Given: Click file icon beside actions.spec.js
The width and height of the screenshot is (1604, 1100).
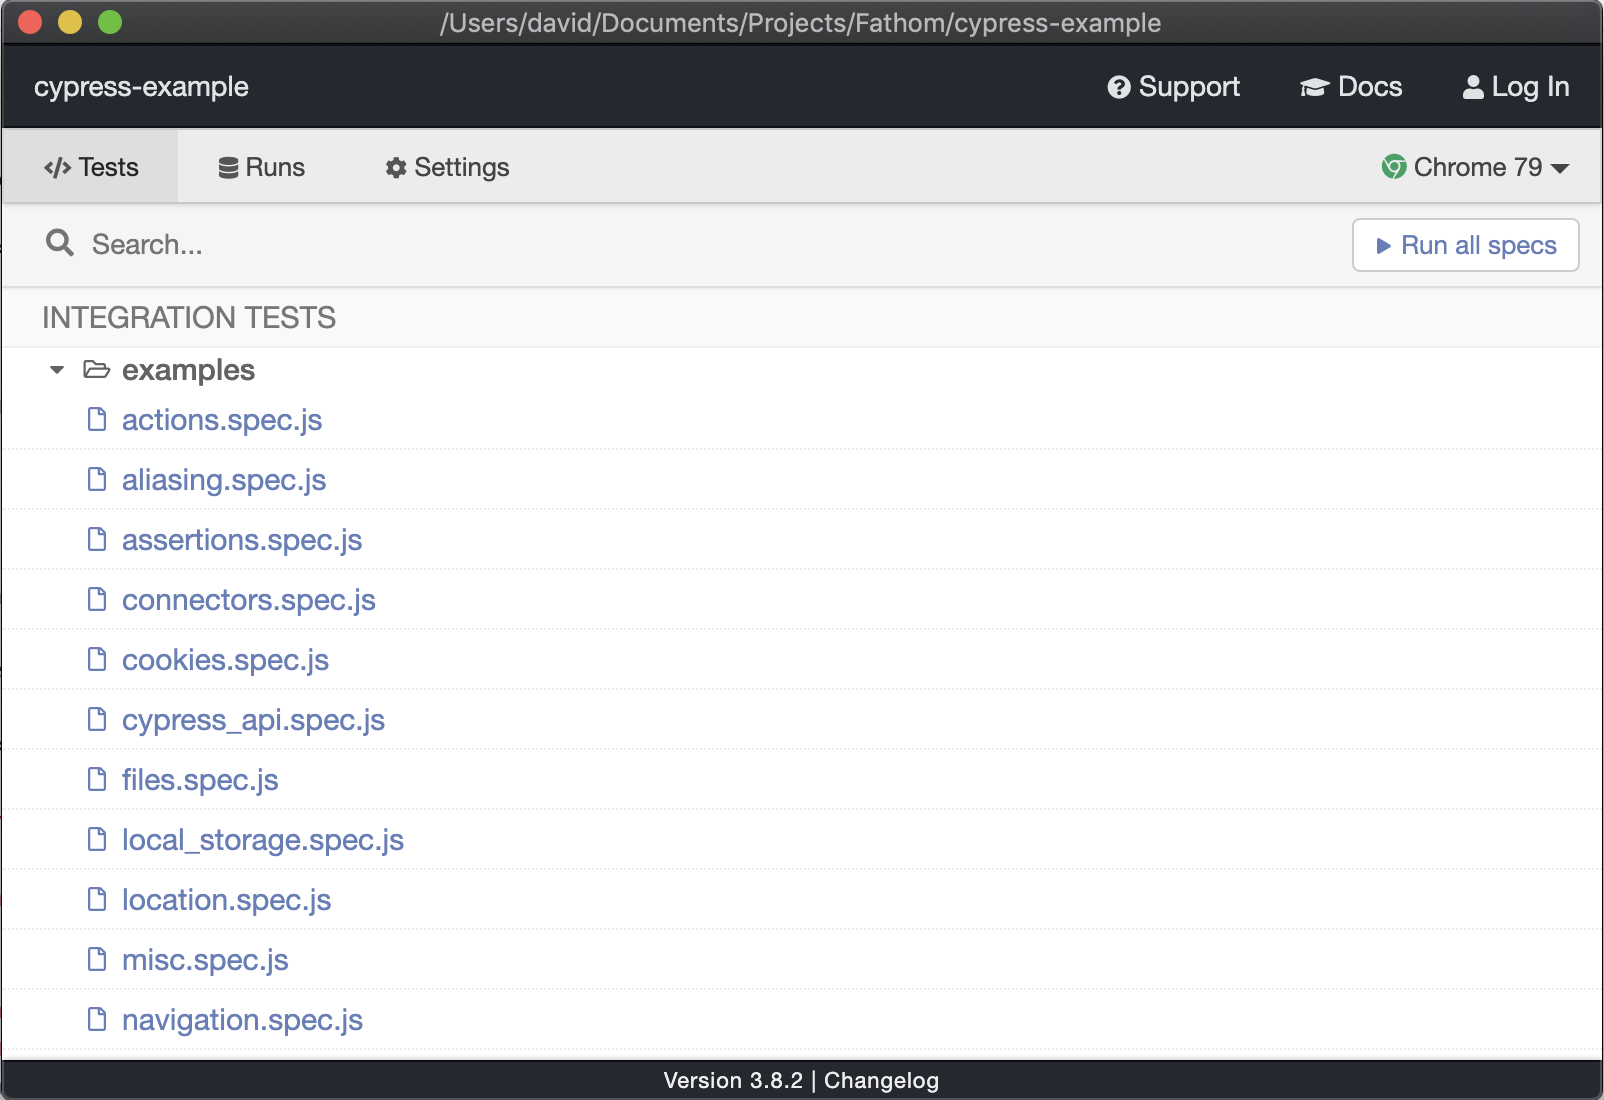Looking at the screenshot, I should (97, 419).
